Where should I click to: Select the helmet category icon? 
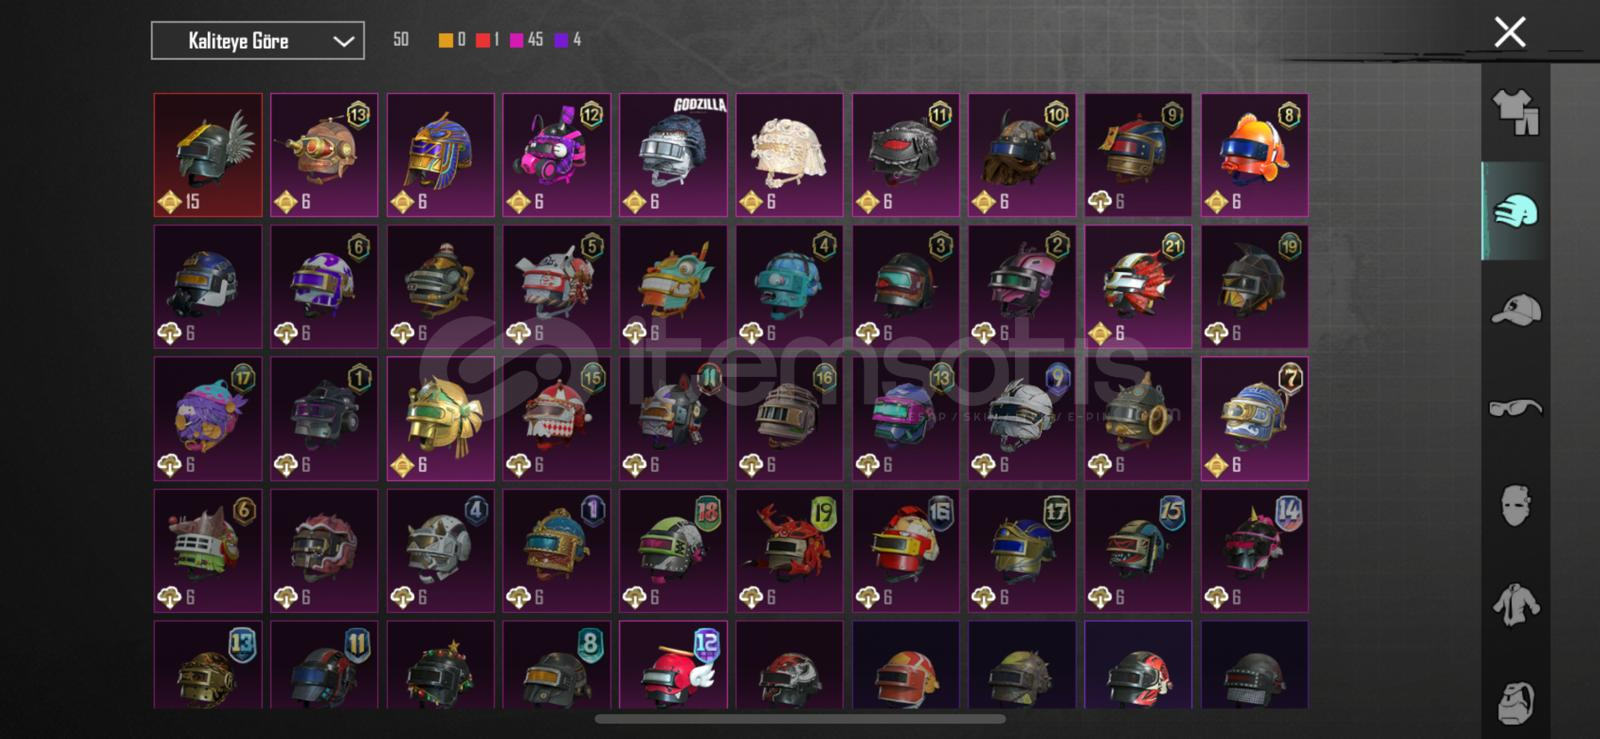pyautogui.click(x=1515, y=211)
